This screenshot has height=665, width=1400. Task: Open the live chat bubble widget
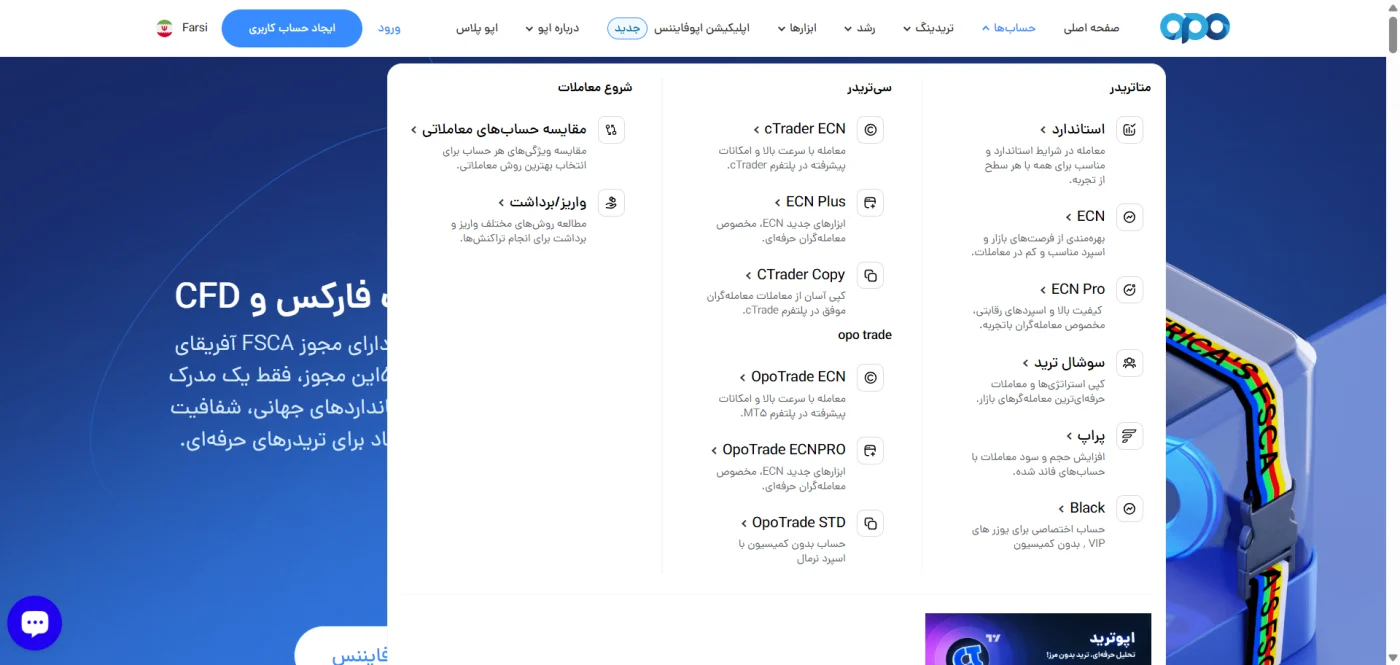[x=35, y=623]
